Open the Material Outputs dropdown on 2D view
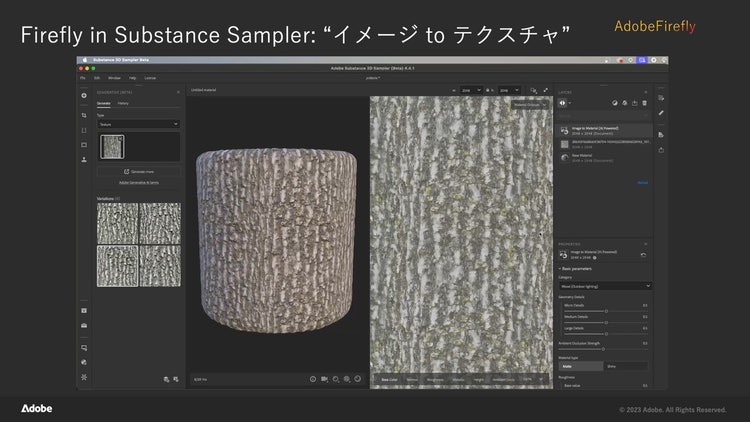This screenshot has width=750, height=422. (x=530, y=105)
